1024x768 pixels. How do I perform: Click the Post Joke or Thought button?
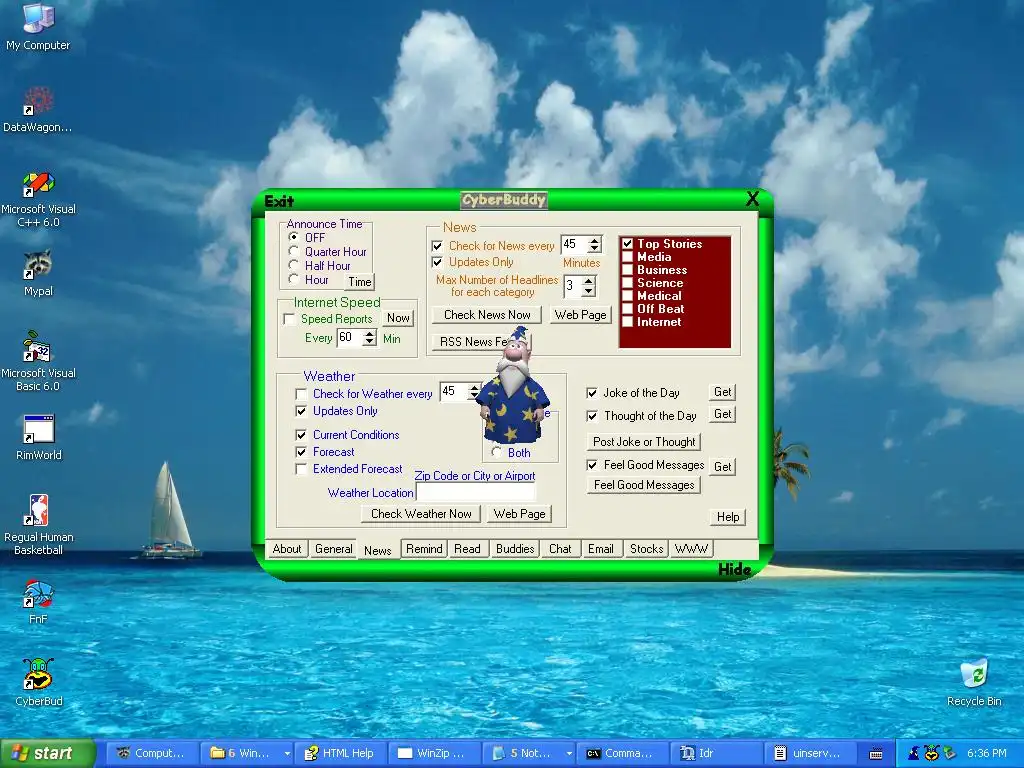coord(644,442)
